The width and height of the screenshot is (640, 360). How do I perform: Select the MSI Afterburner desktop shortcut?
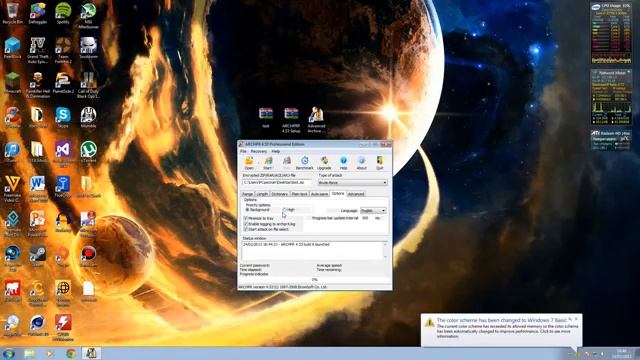(88, 15)
